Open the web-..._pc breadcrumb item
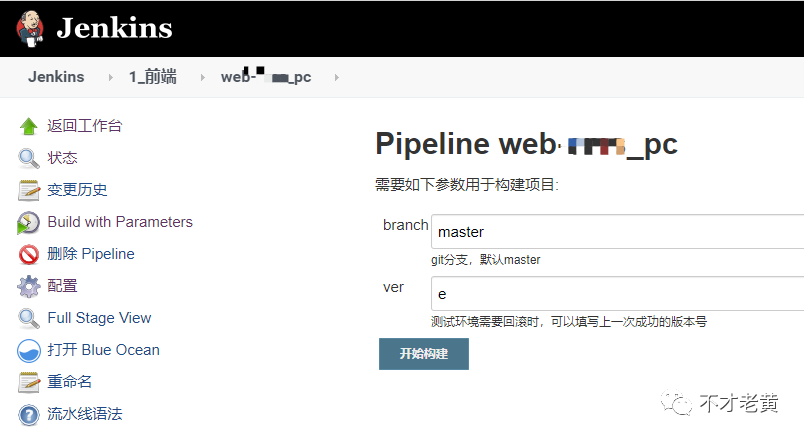The height and width of the screenshot is (438, 804). point(266,77)
